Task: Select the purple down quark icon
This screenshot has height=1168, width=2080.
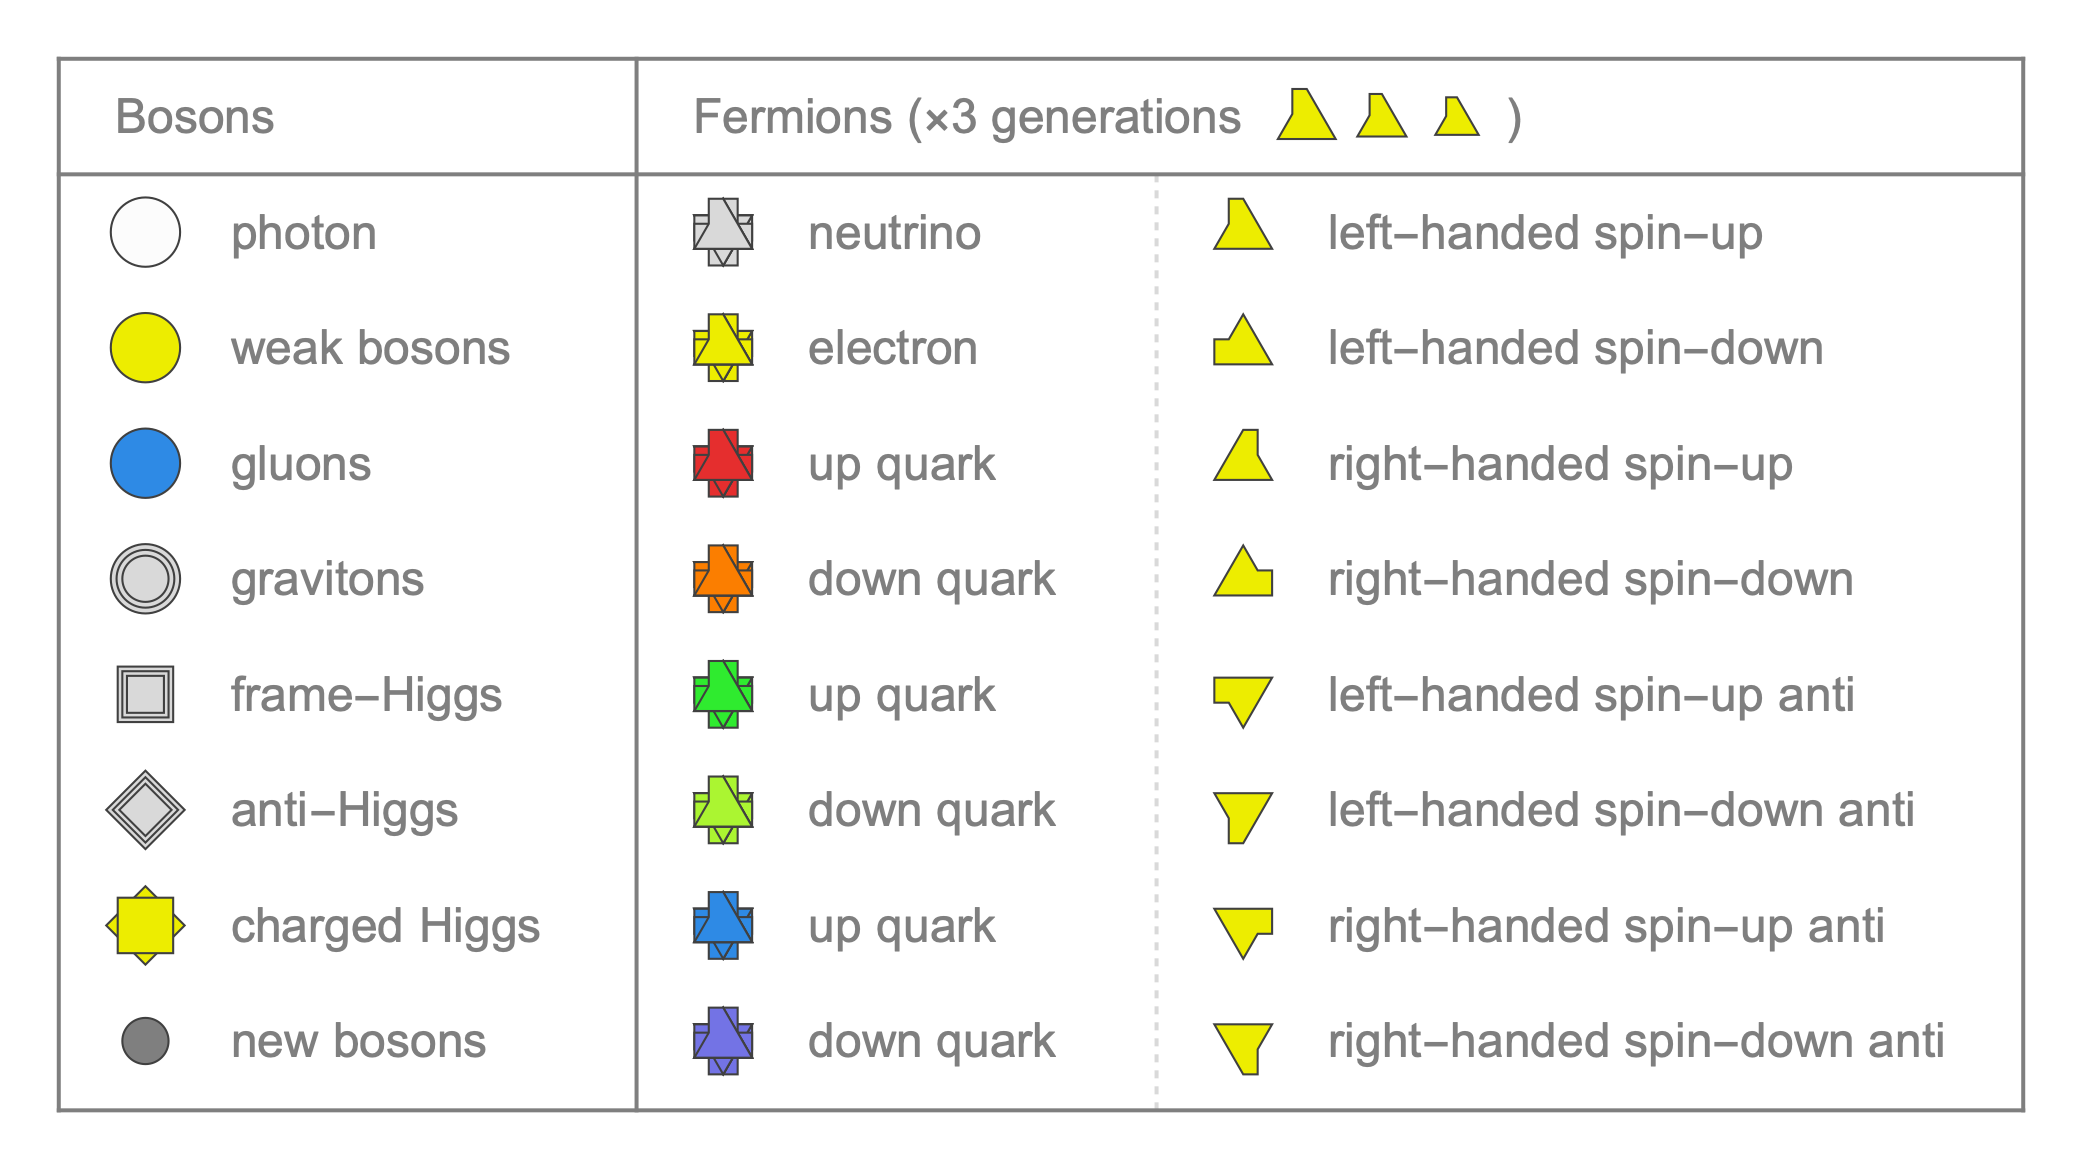Action: pyautogui.click(x=723, y=1041)
